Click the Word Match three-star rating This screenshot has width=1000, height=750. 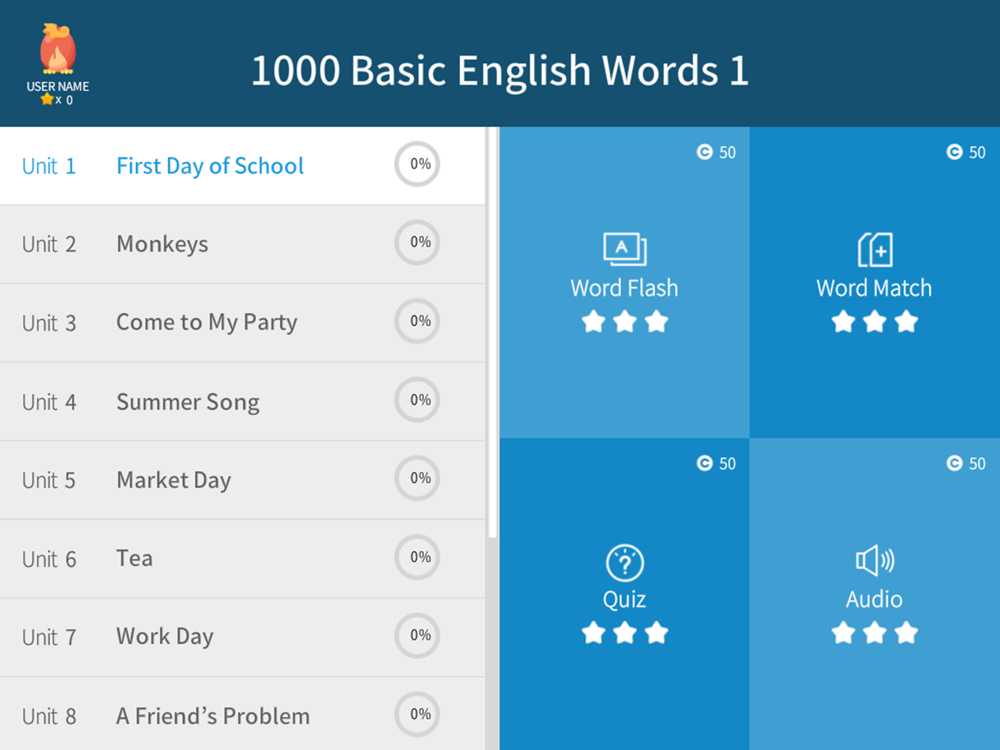point(875,322)
